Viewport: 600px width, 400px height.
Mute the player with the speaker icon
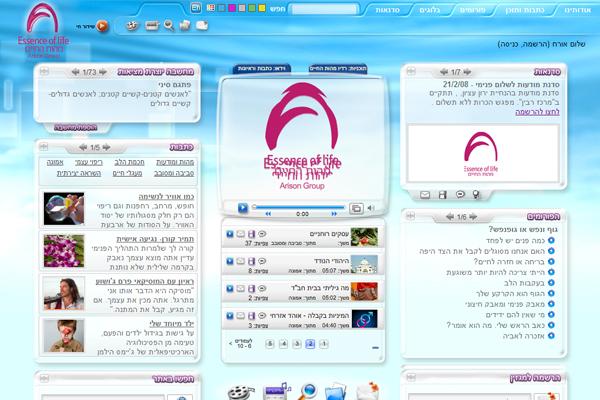click(370, 208)
